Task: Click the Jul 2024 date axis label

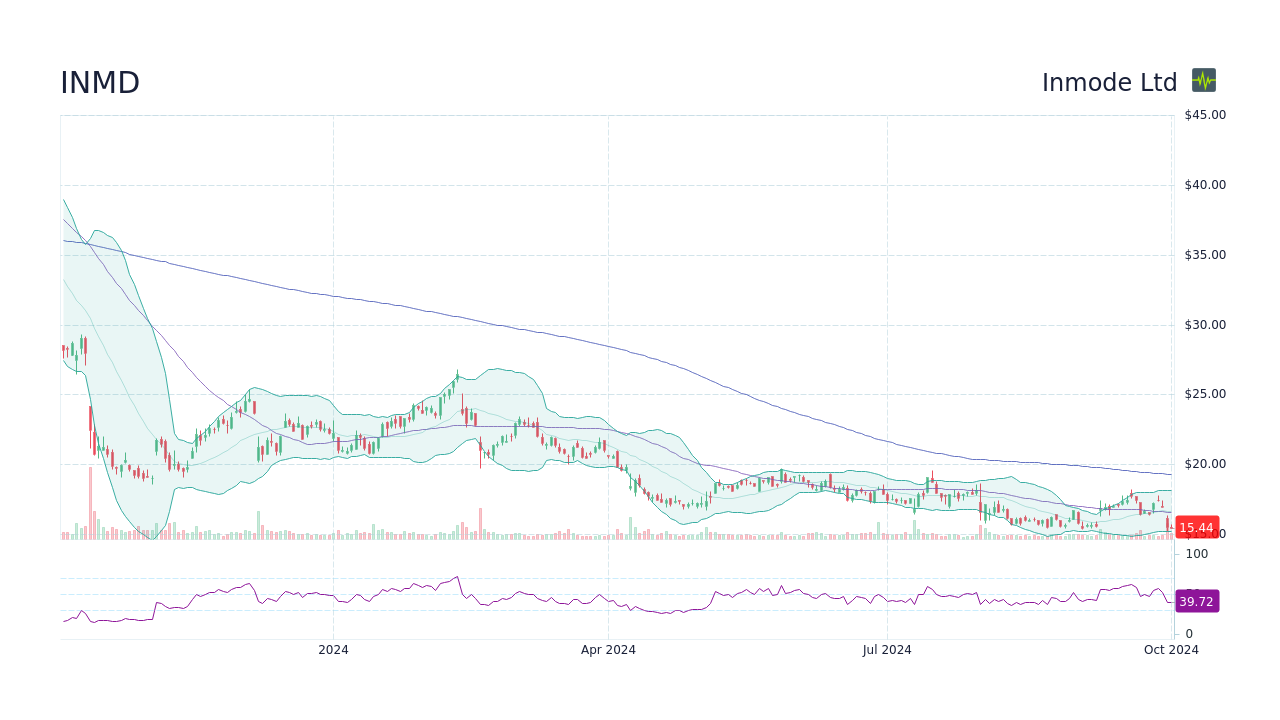Action: (x=887, y=650)
